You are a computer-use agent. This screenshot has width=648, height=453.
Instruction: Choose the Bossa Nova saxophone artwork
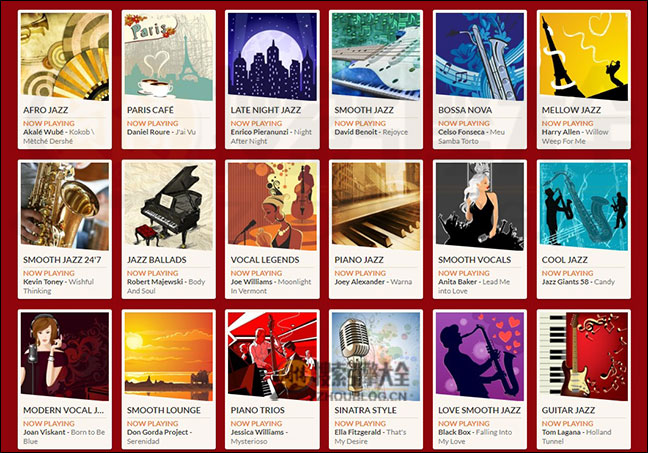tap(480, 57)
